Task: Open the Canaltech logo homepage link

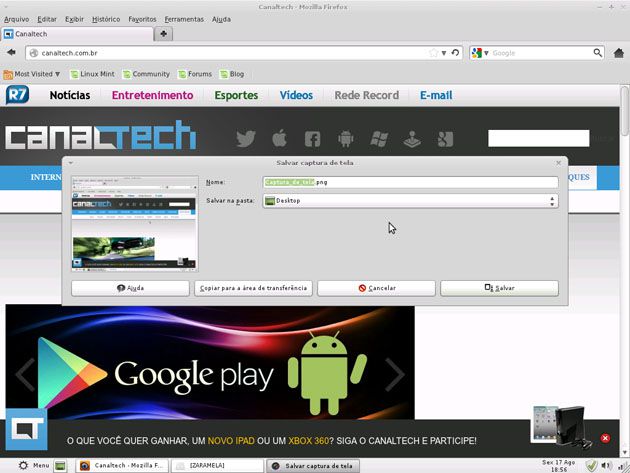Action: pyautogui.click(x=100, y=135)
